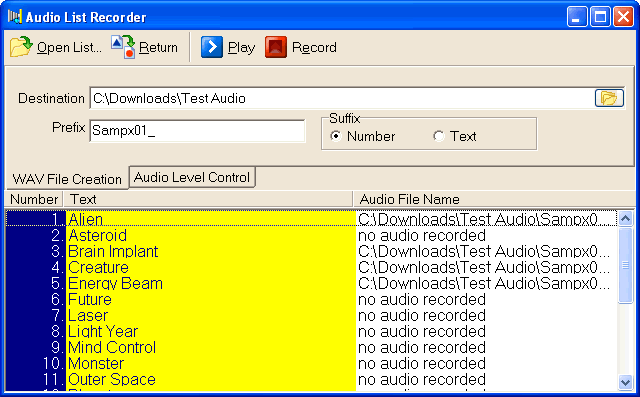Click the scrollbar down arrow
This screenshot has width=640, height=397.
tap(625, 382)
